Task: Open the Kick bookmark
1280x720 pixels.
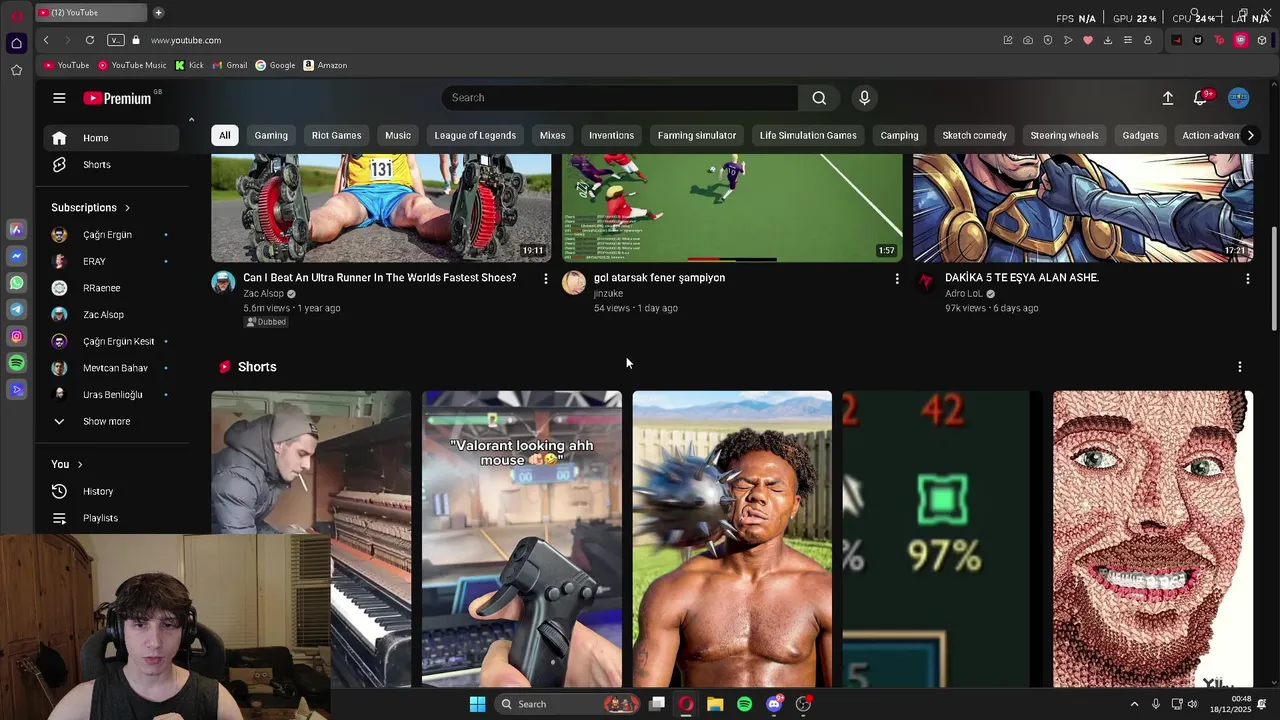Action: tap(189, 65)
